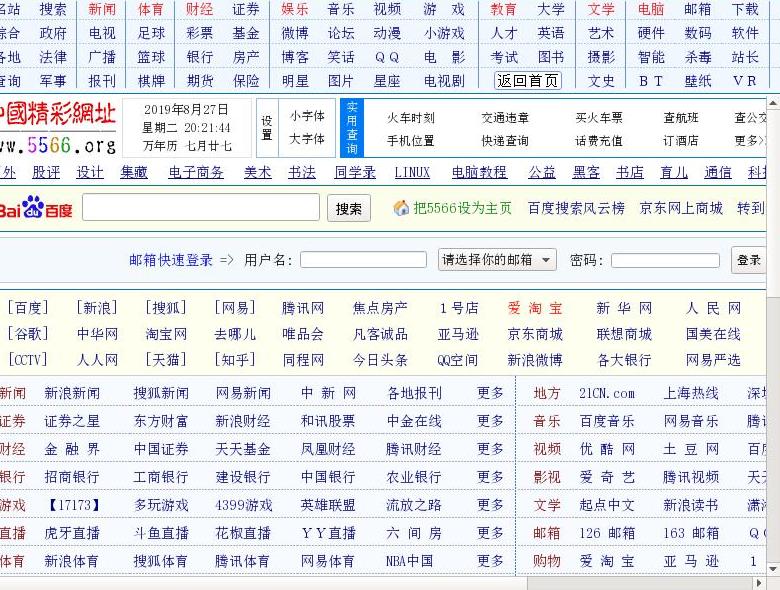
Task: Click the 邮箱快速登录 label link
Action: pyautogui.click(x=171, y=260)
